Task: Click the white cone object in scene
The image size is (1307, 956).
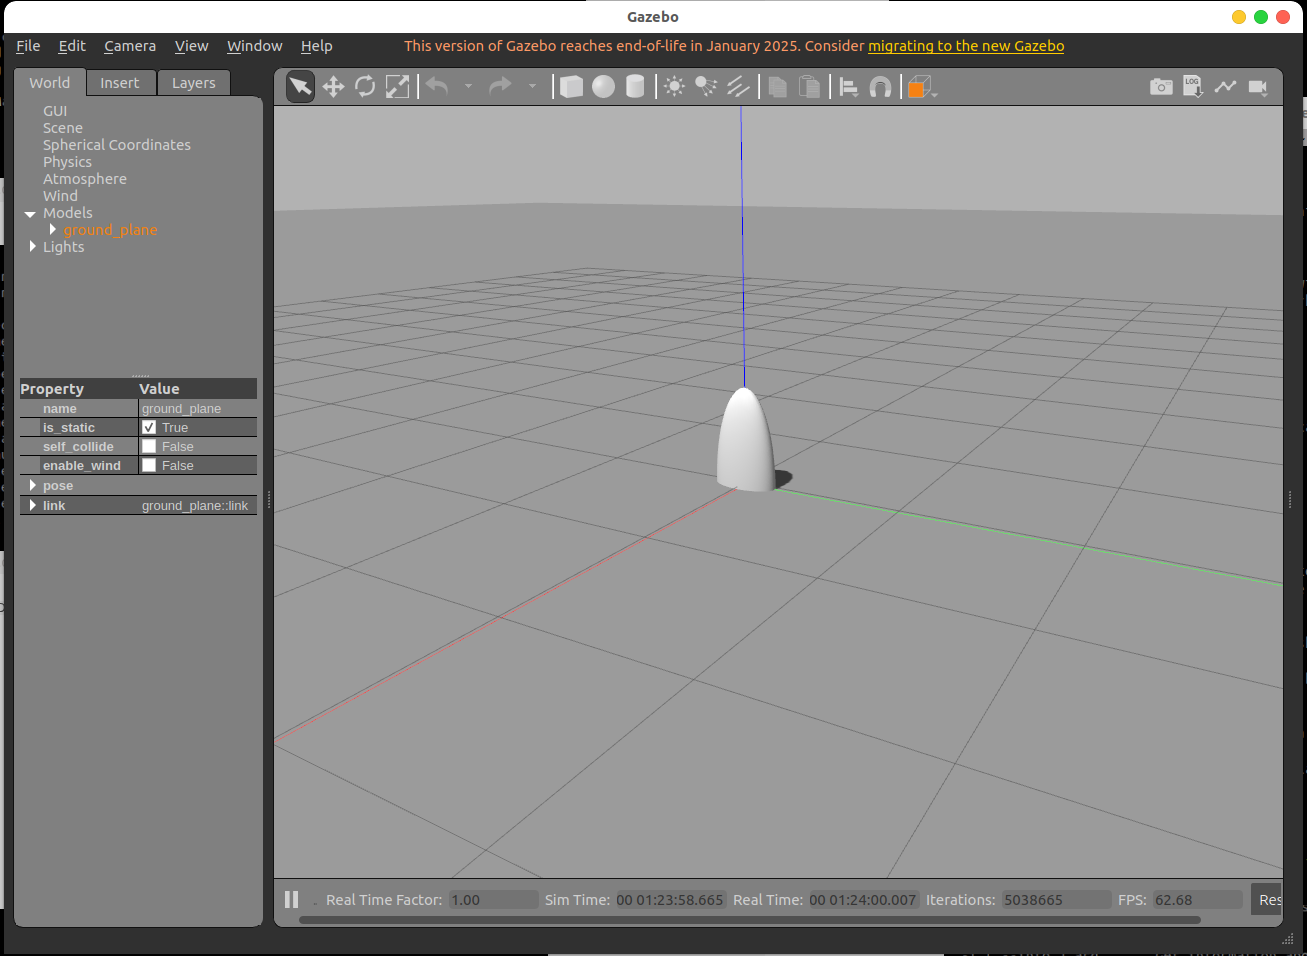Action: coord(746,442)
